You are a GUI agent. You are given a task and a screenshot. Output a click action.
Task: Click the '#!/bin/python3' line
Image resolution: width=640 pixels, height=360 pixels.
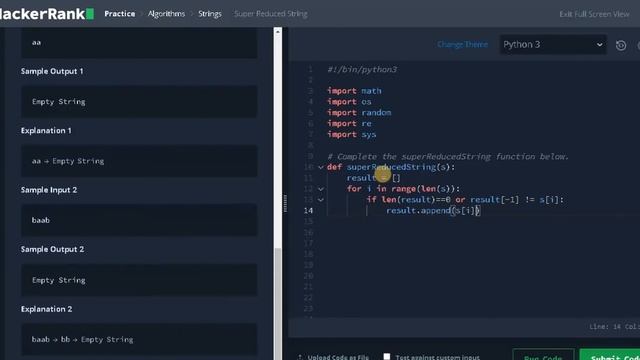362,69
